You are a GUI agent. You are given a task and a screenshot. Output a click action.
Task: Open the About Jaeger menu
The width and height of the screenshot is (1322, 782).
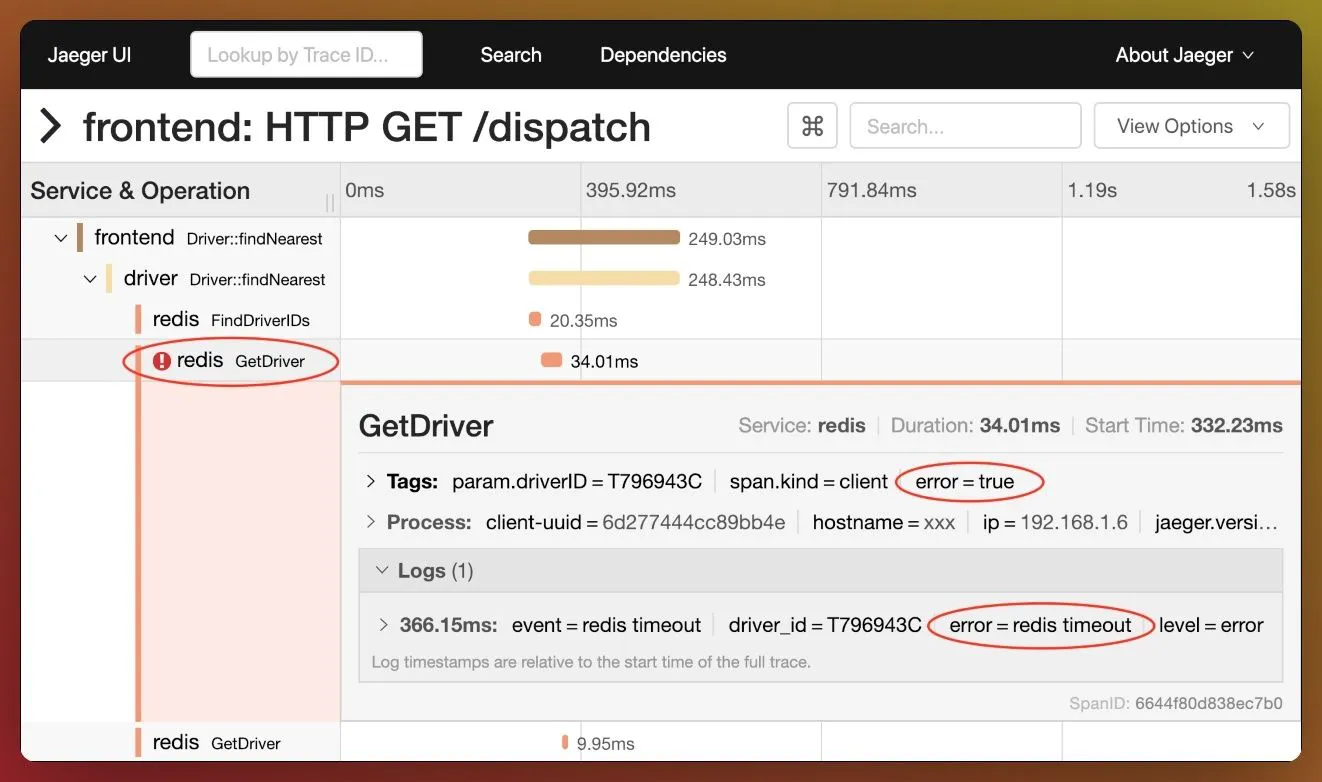coord(1184,55)
